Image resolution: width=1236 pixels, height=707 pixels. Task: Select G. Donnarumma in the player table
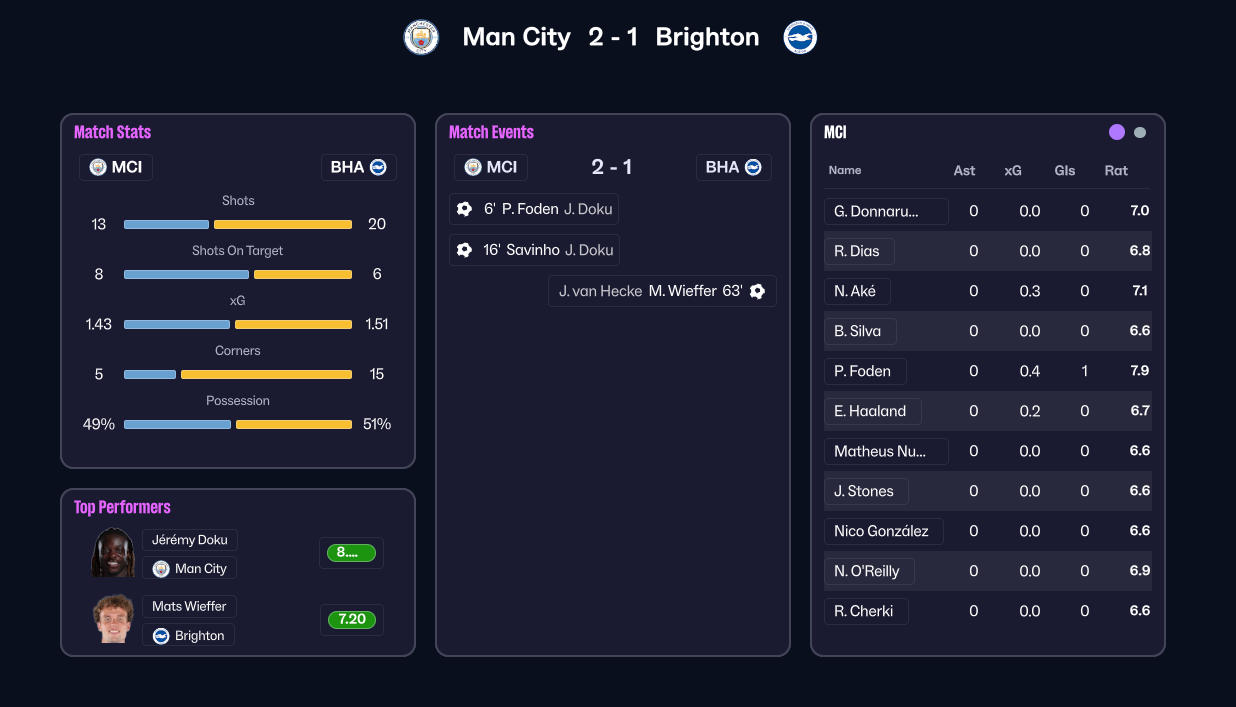(x=885, y=211)
